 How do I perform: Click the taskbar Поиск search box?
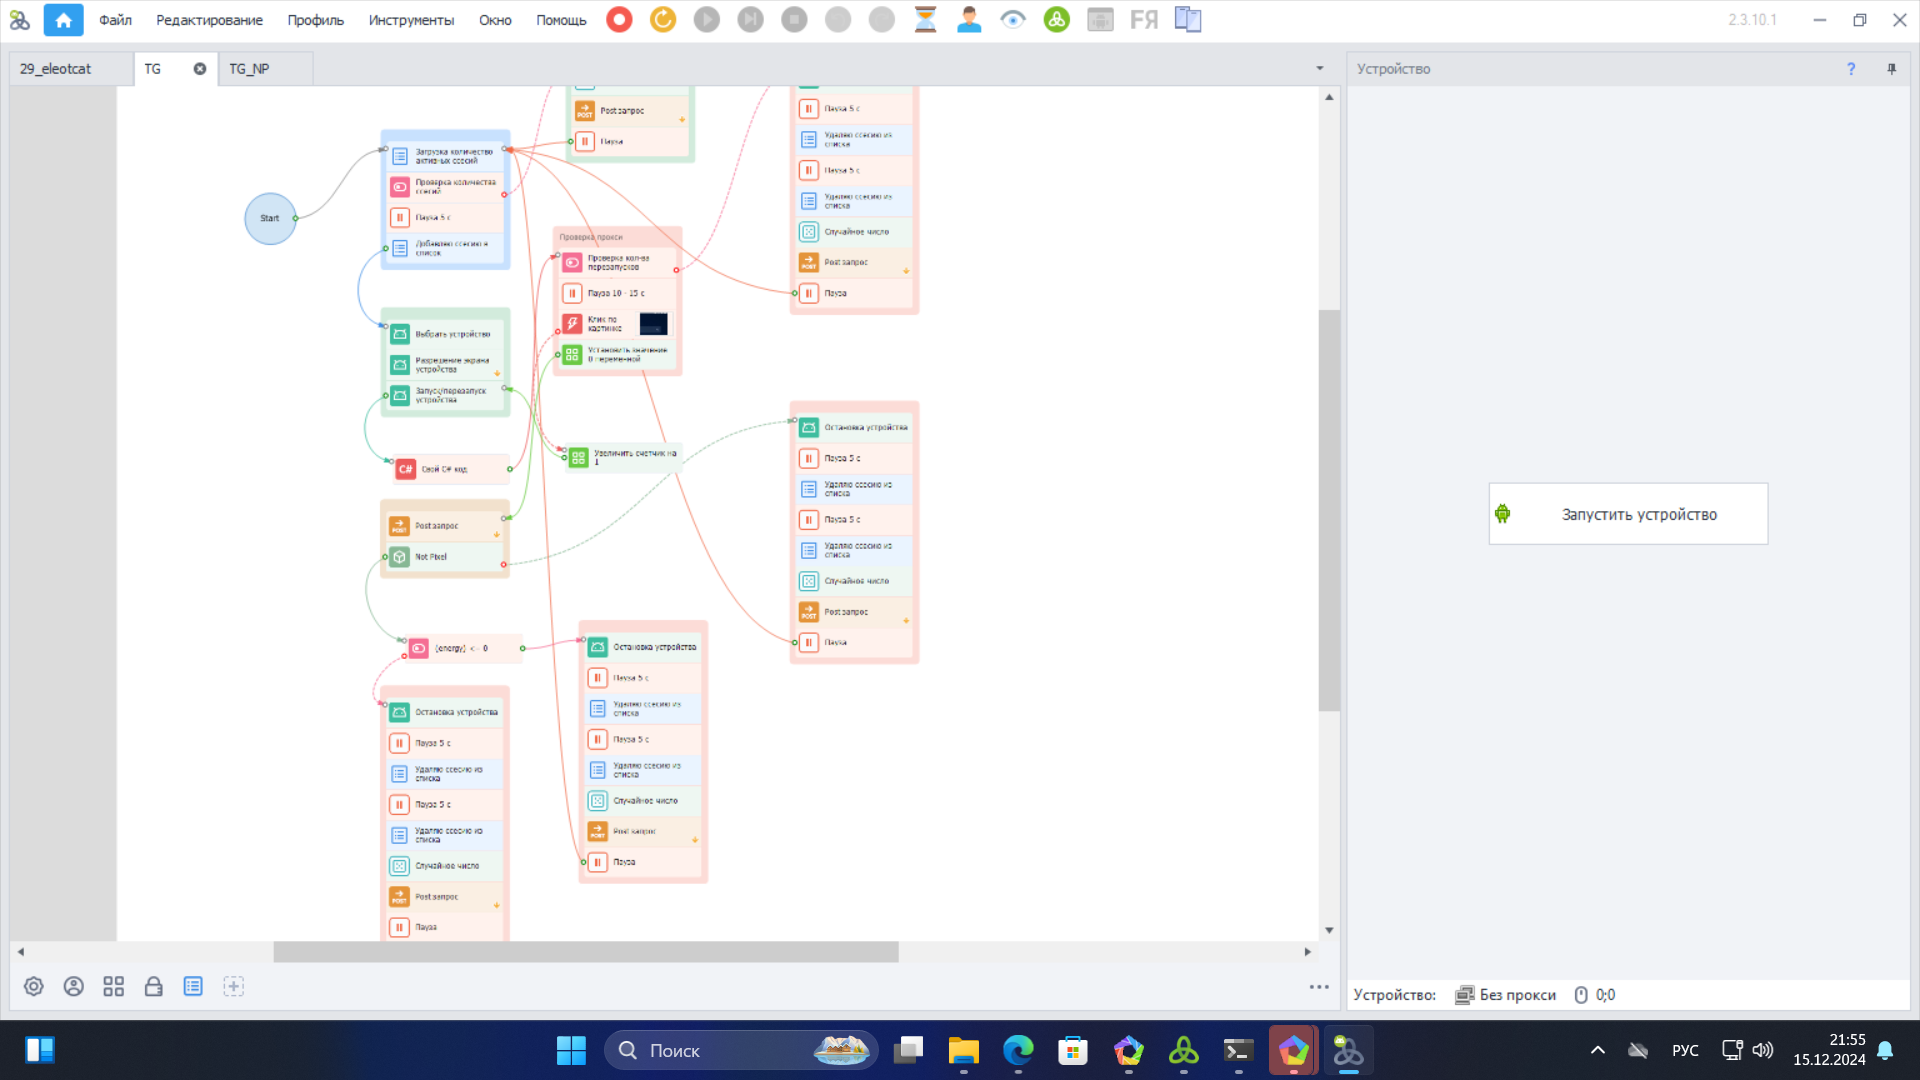[x=741, y=1050]
